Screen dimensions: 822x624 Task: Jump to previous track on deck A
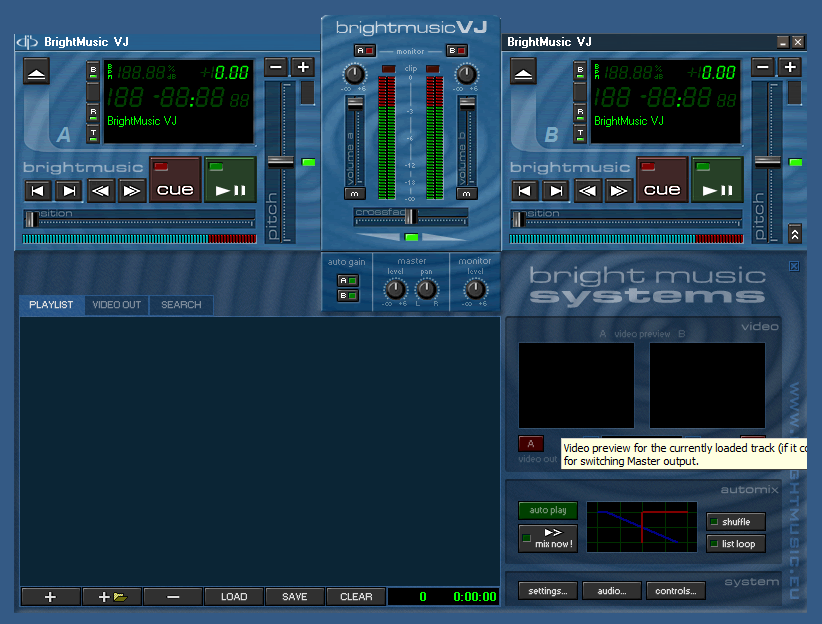38,190
